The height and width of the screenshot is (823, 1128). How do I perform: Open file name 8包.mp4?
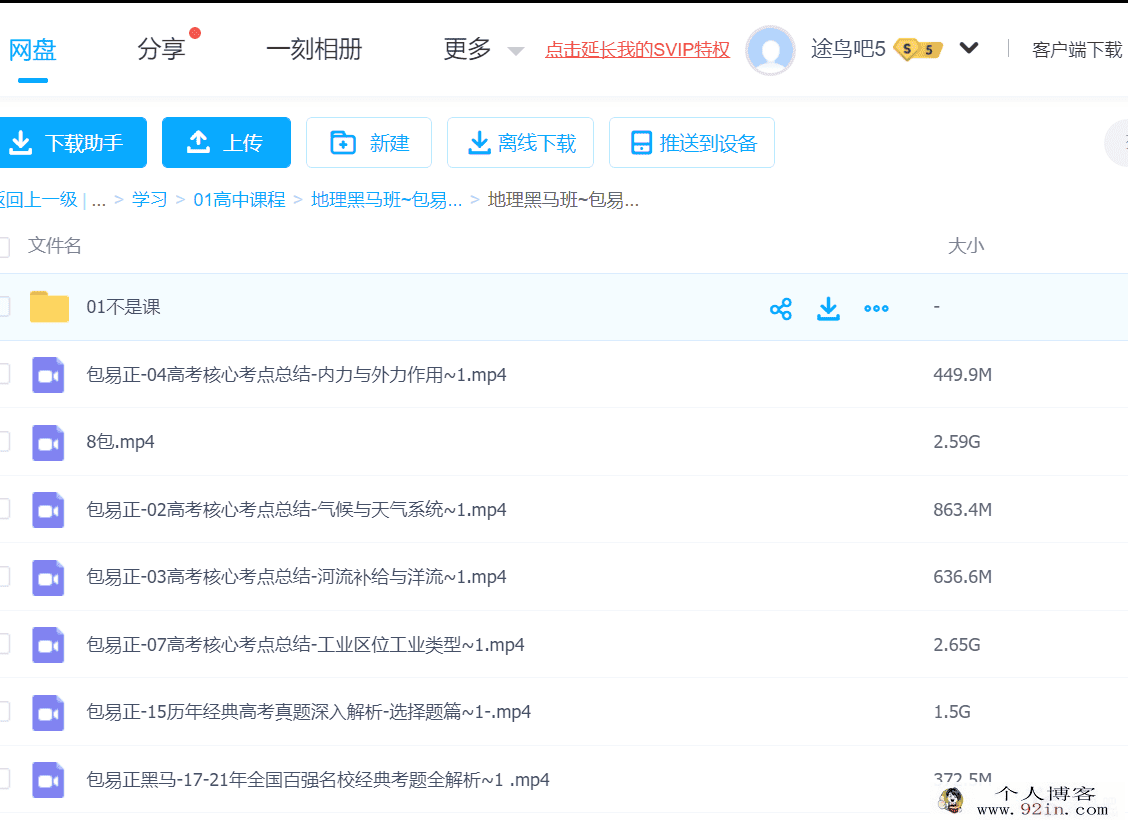[x=121, y=442]
